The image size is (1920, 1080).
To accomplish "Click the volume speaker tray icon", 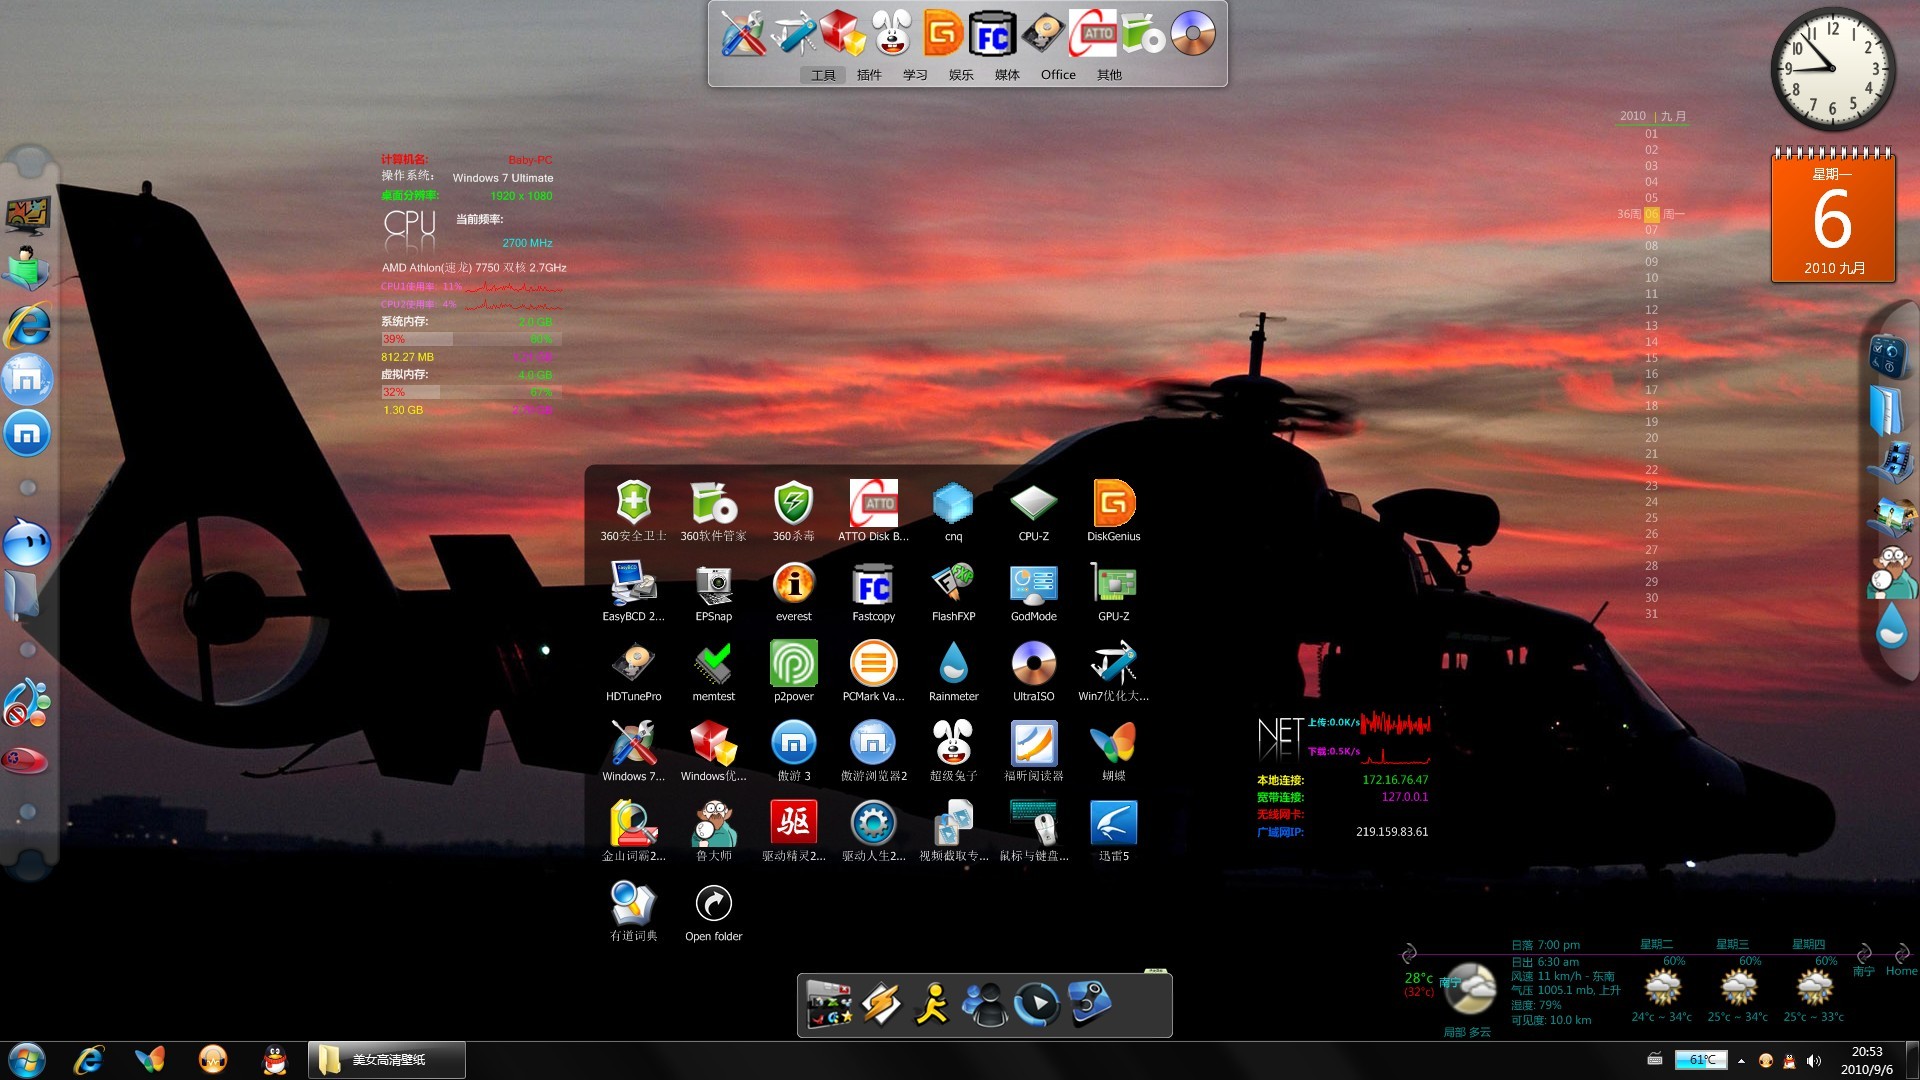I will click(1813, 1061).
